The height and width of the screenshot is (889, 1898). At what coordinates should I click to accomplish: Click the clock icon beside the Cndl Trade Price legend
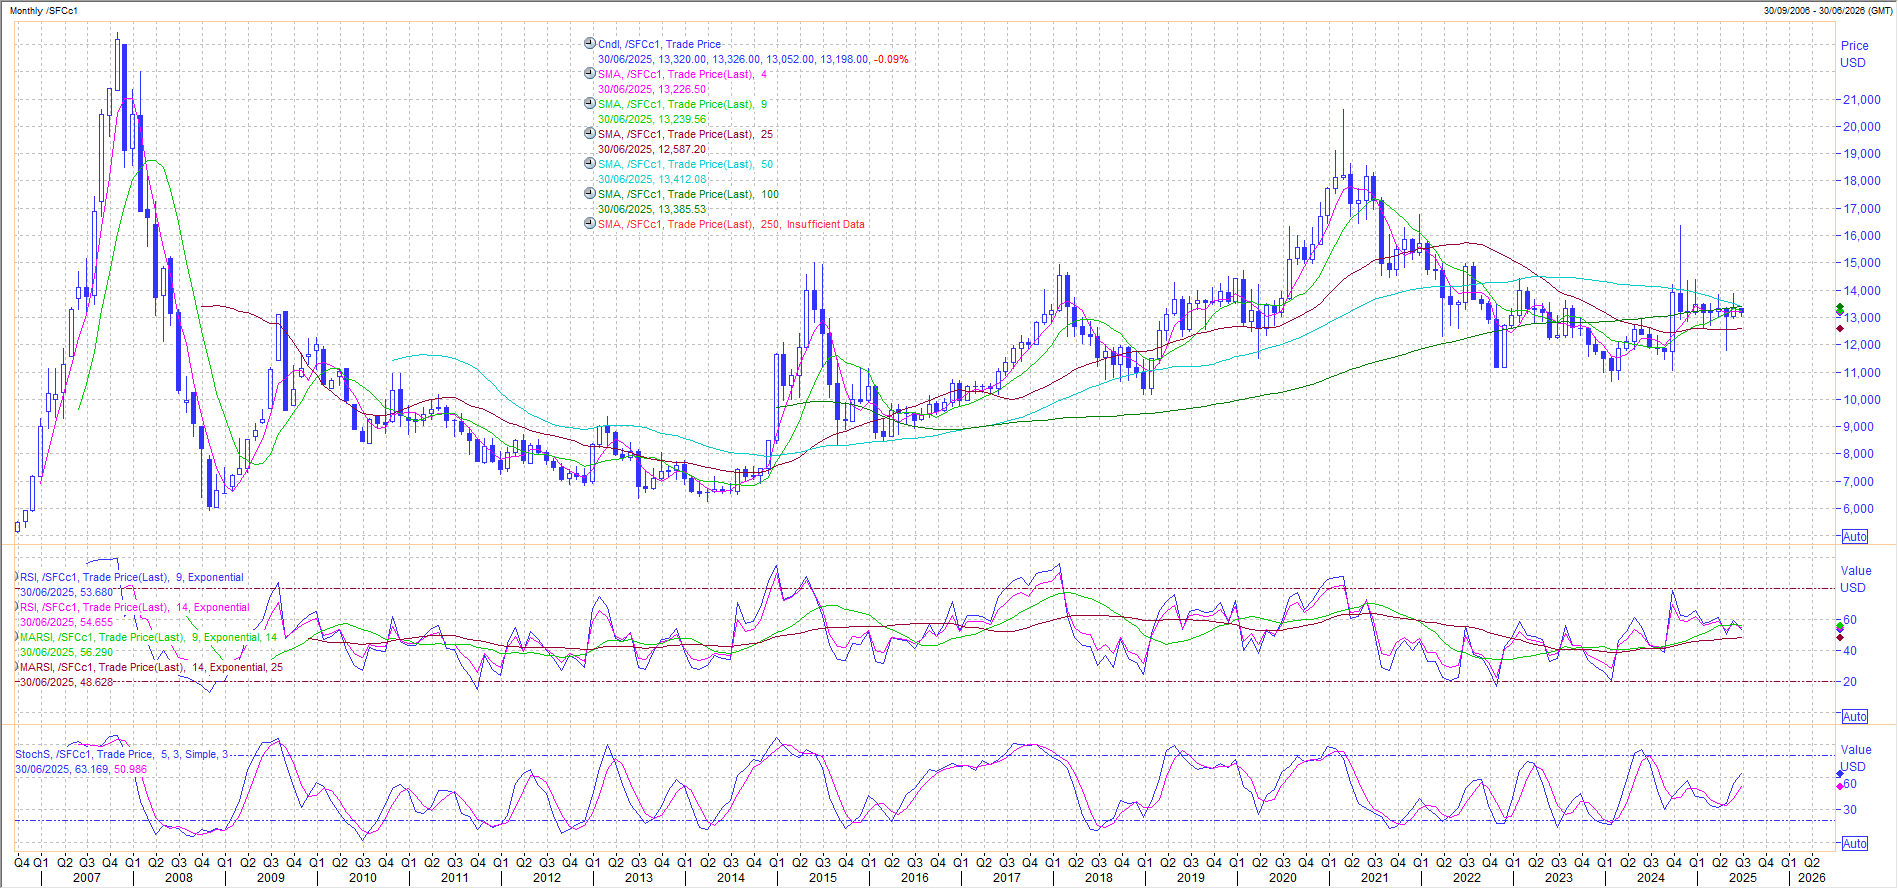tap(590, 43)
